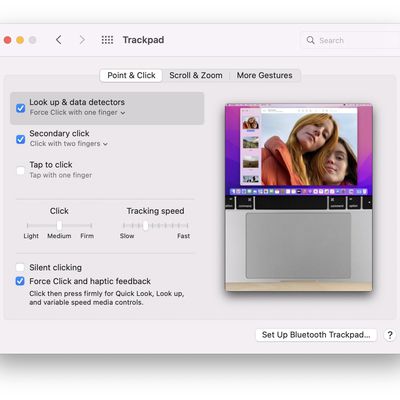Go back with the left chevron
The width and height of the screenshot is (400, 400).
pos(59,40)
